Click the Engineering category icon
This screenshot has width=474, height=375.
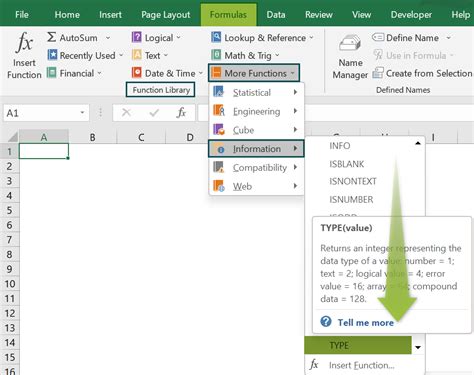pos(219,110)
